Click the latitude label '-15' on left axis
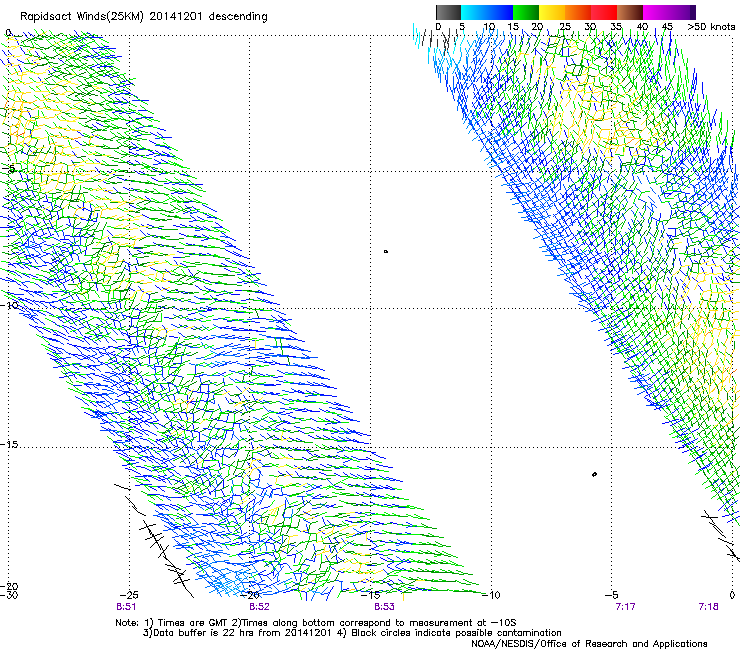This screenshot has height=650, width=740. point(9,445)
